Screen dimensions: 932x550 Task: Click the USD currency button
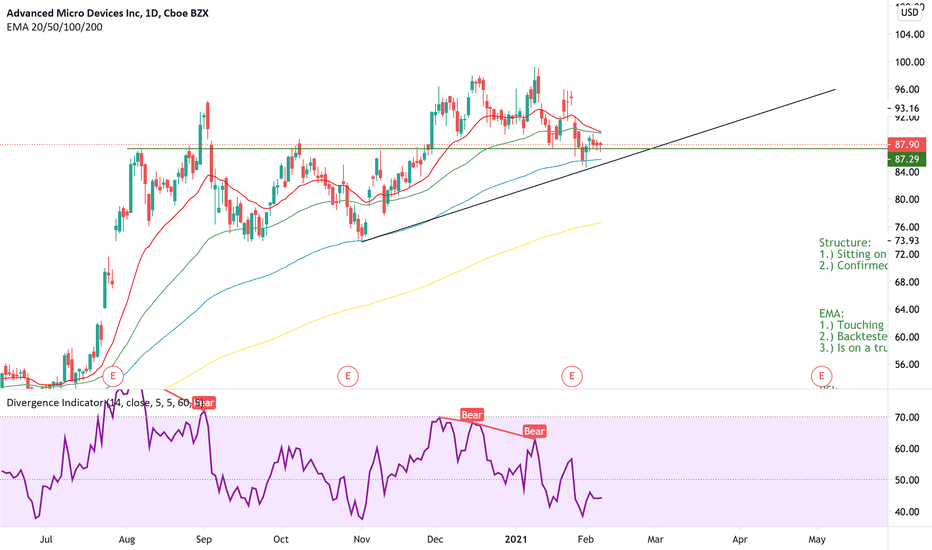coord(909,12)
